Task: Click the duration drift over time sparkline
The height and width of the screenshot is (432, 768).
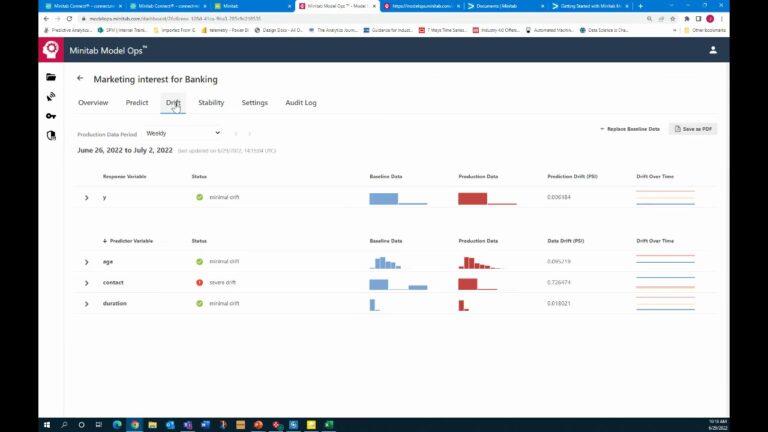Action: tap(665, 304)
